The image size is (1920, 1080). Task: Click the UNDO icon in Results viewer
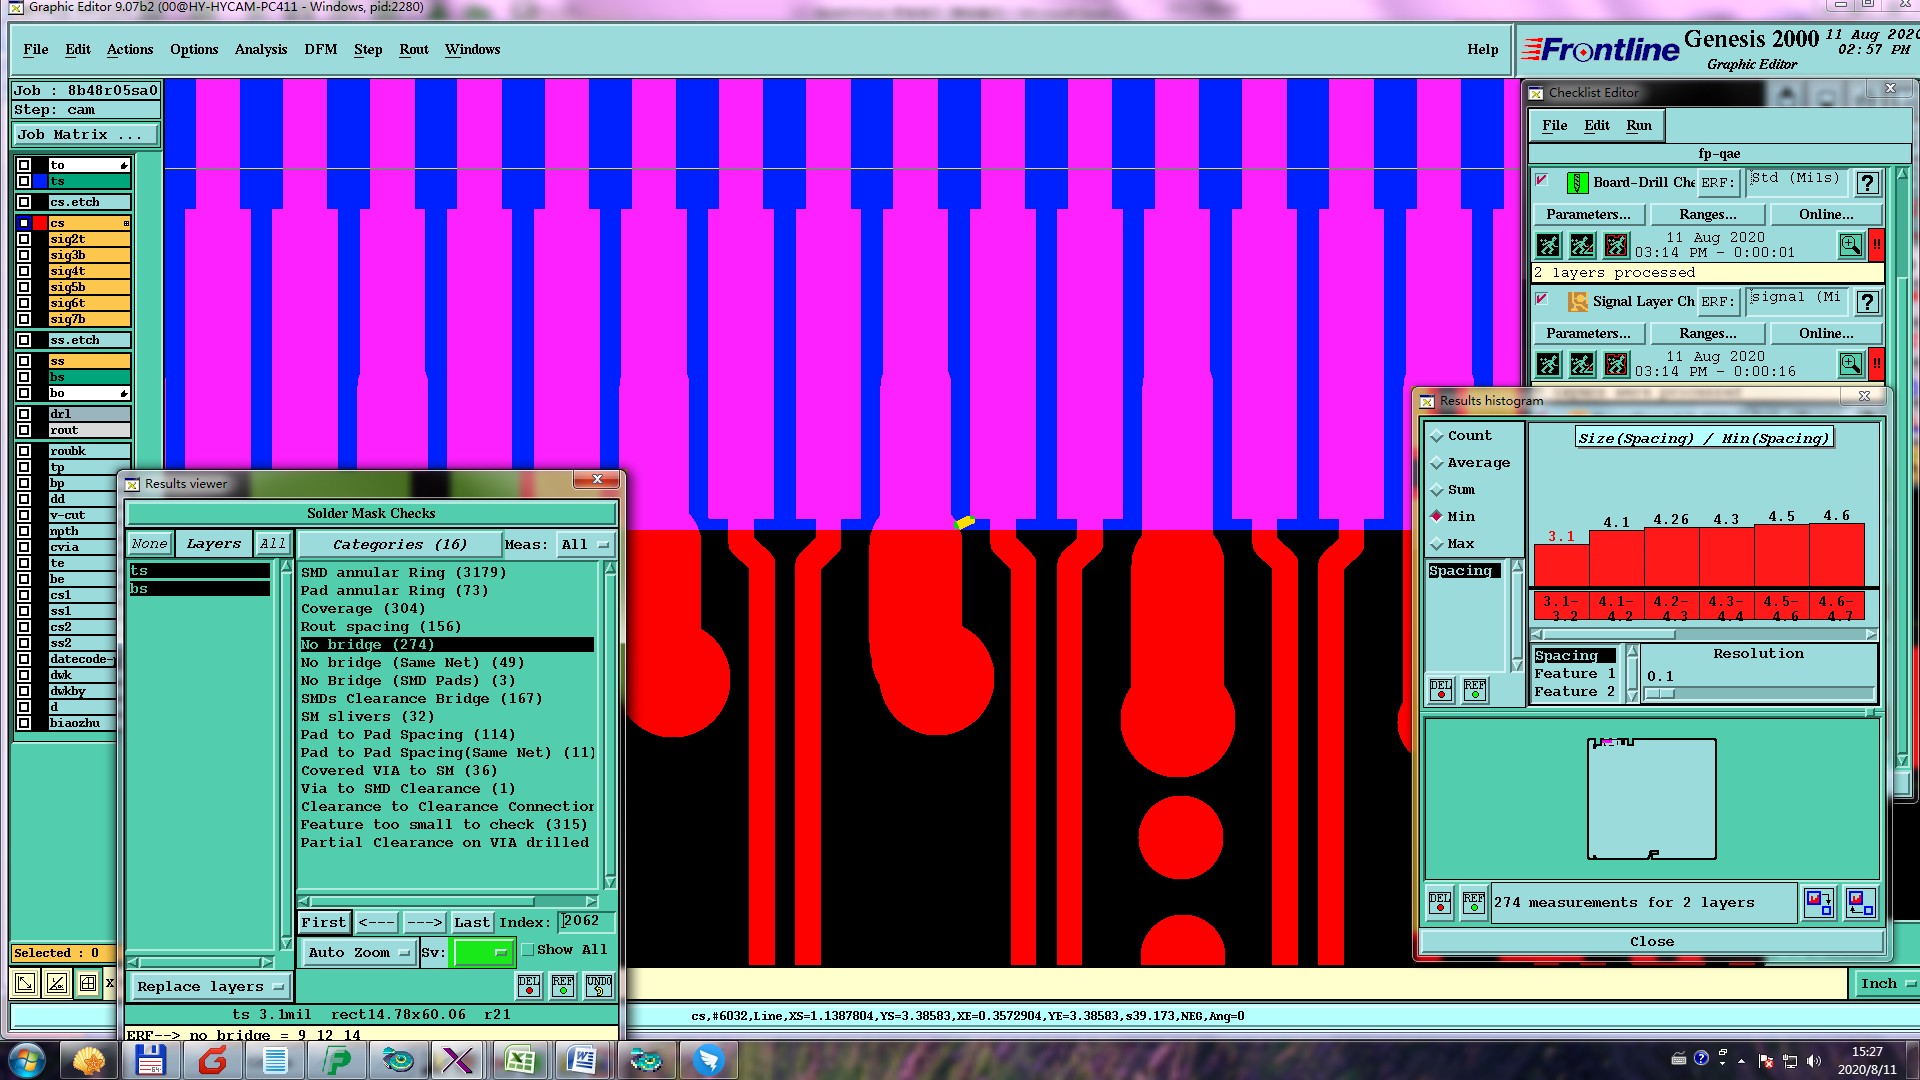[598, 986]
